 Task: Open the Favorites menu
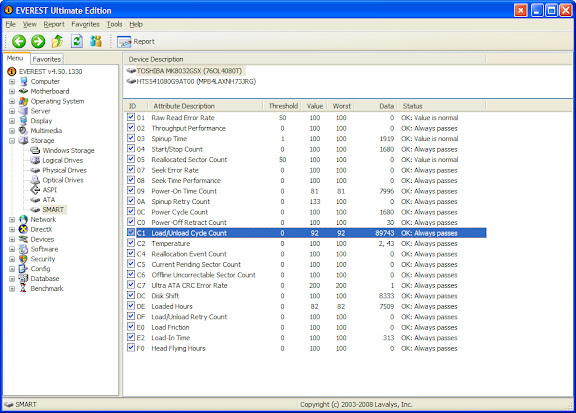pyautogui.click(x=85, y=24)
